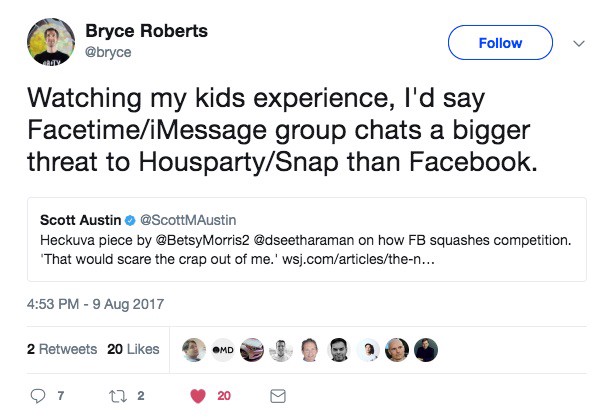Open the tweet options chevron menu
Image resolution: width=613 pixels, height=418 pixels.
(578, 44)
